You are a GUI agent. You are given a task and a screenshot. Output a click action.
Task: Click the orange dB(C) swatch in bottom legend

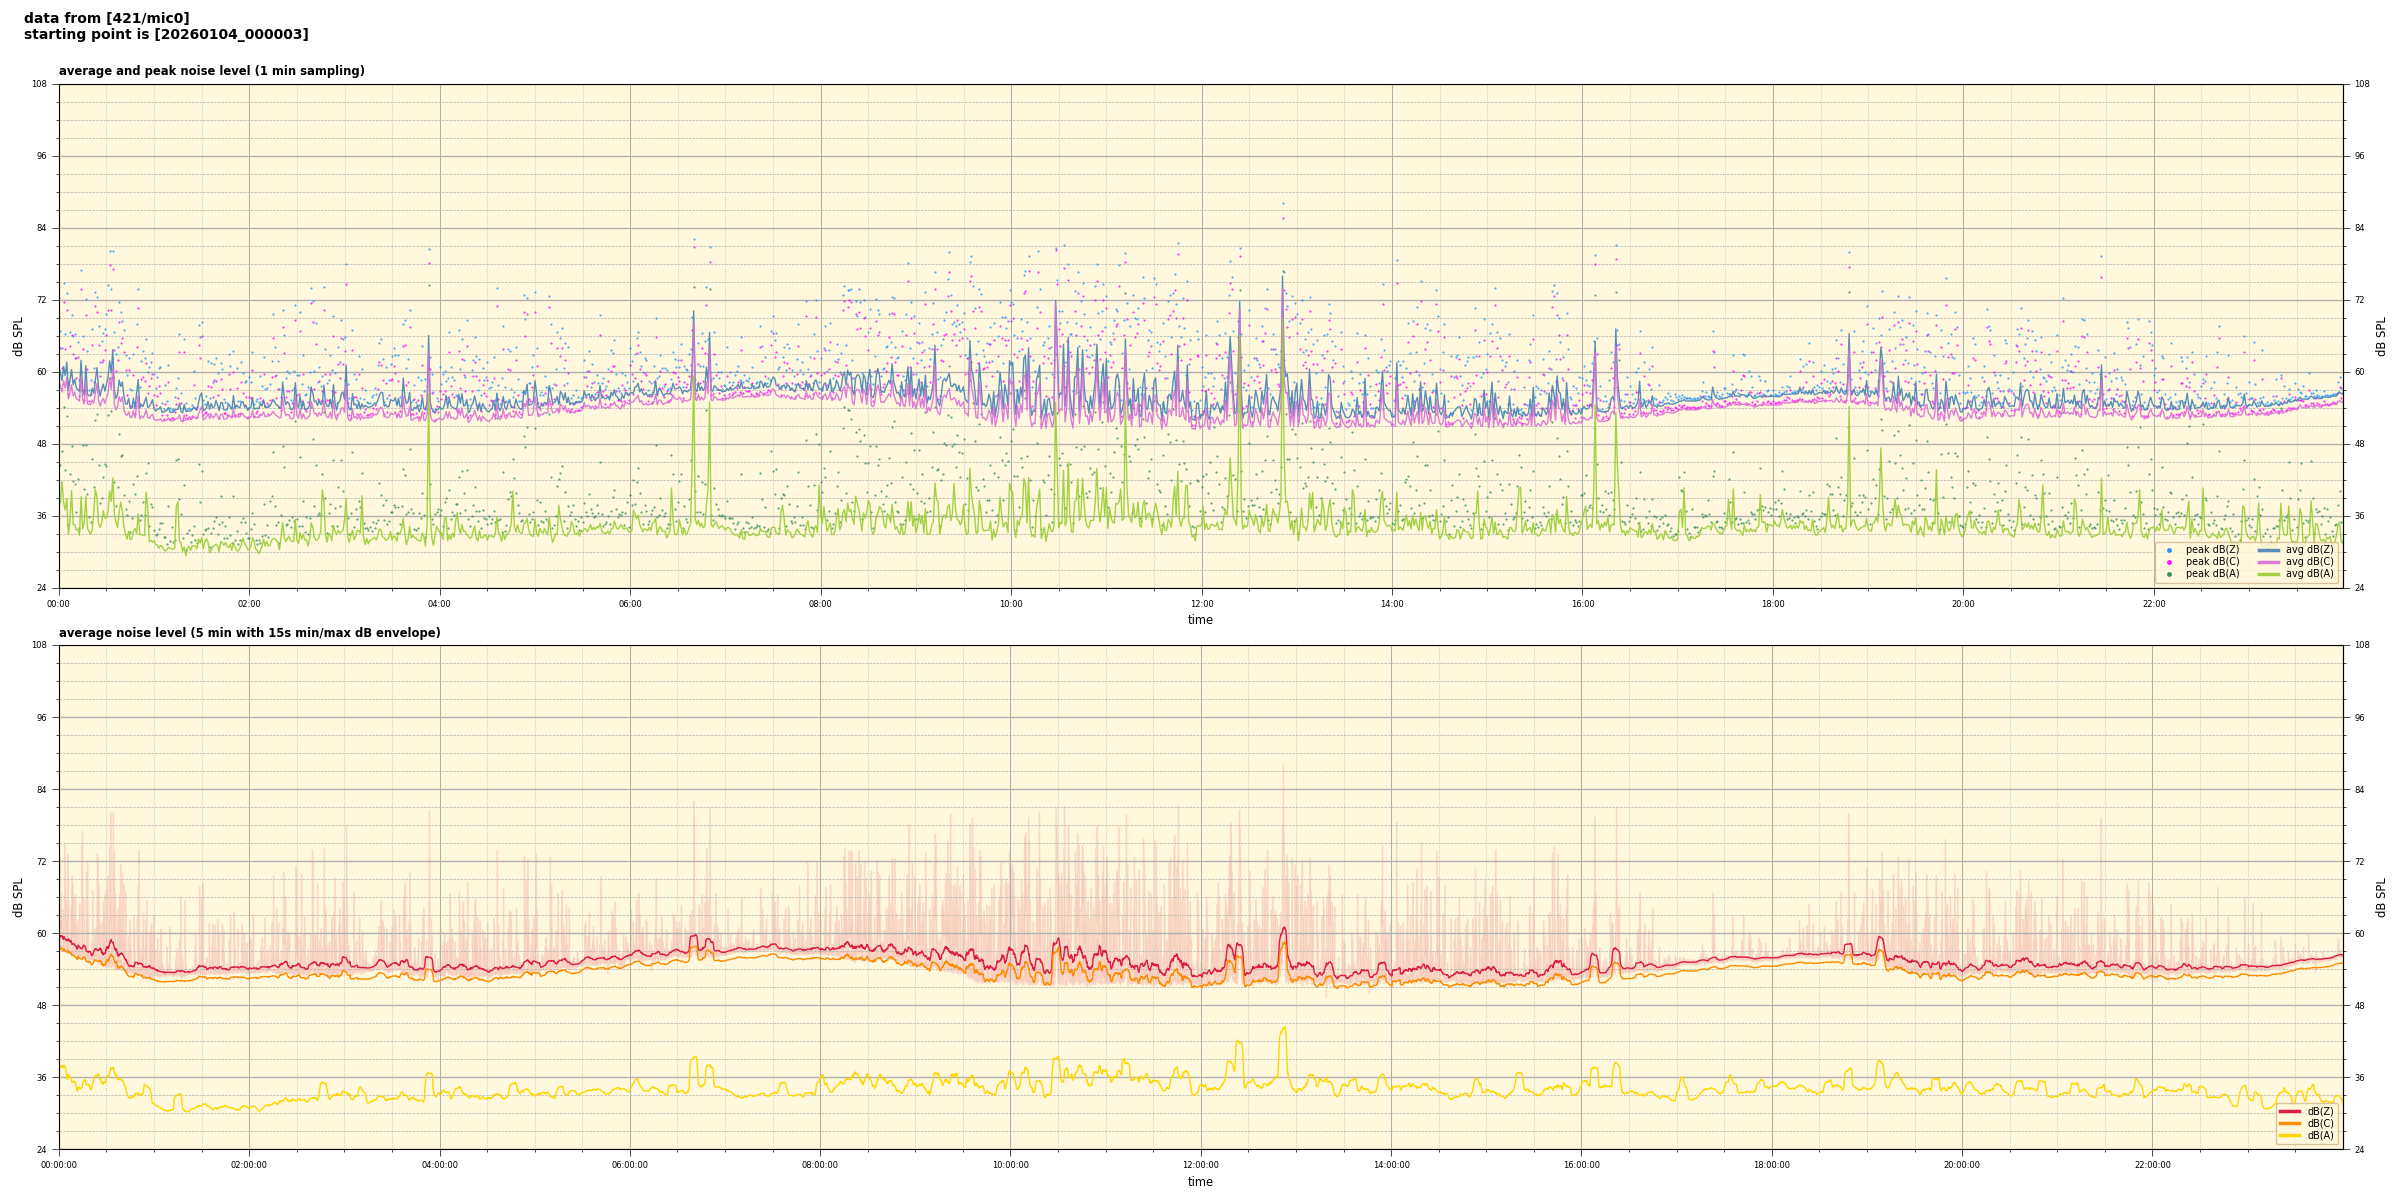tap(2289, 1123)
